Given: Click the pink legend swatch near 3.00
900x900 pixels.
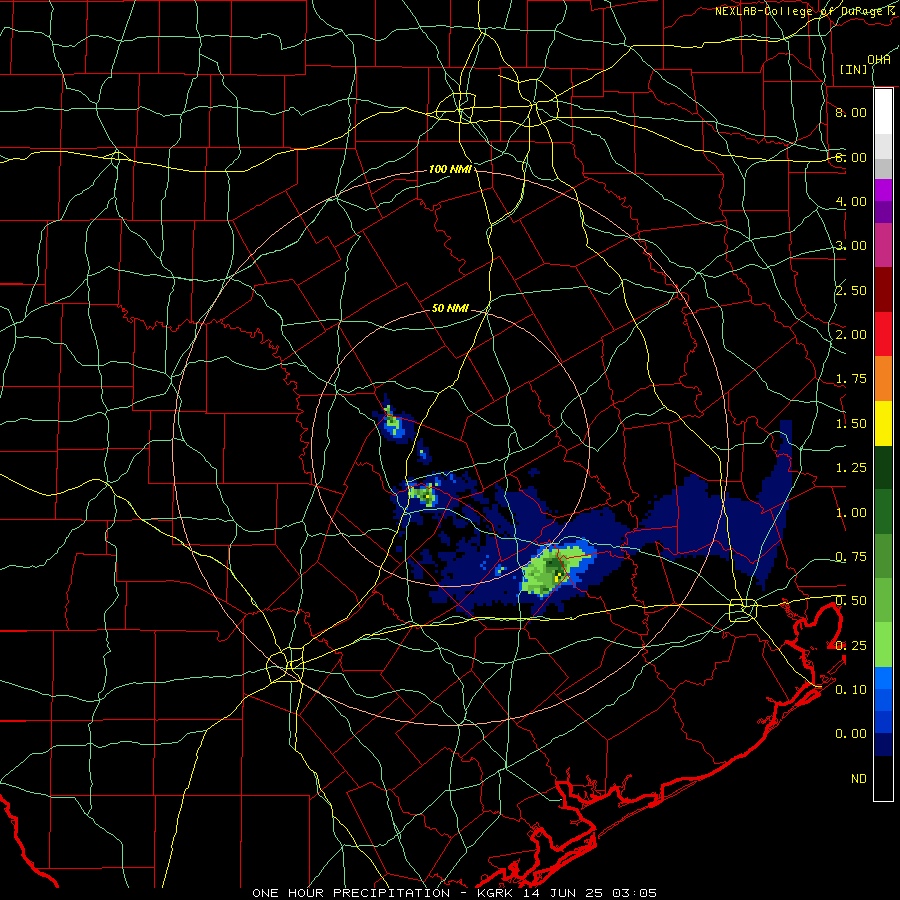Looking at the screenshot, I should (x=883, y=245).
